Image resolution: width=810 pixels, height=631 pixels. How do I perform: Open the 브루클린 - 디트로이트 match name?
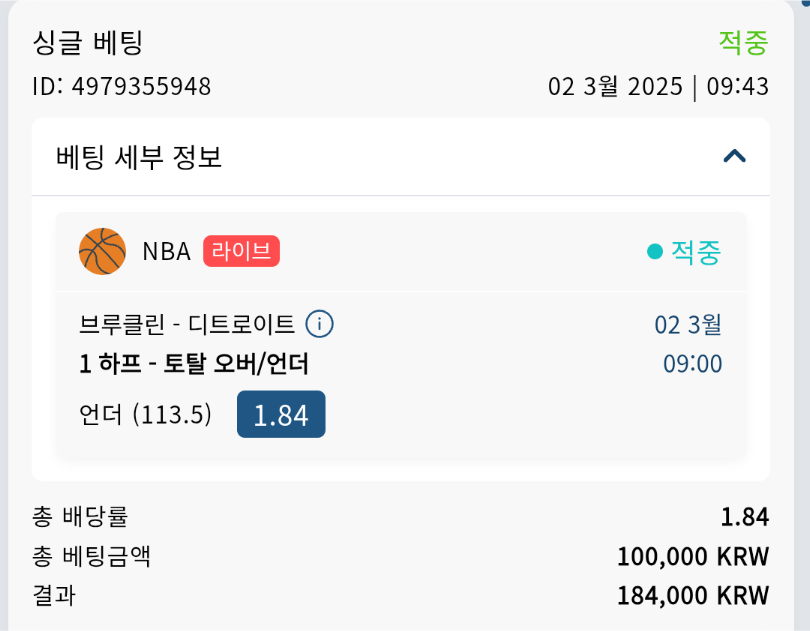pyautogui.click(x=187, y=325)
